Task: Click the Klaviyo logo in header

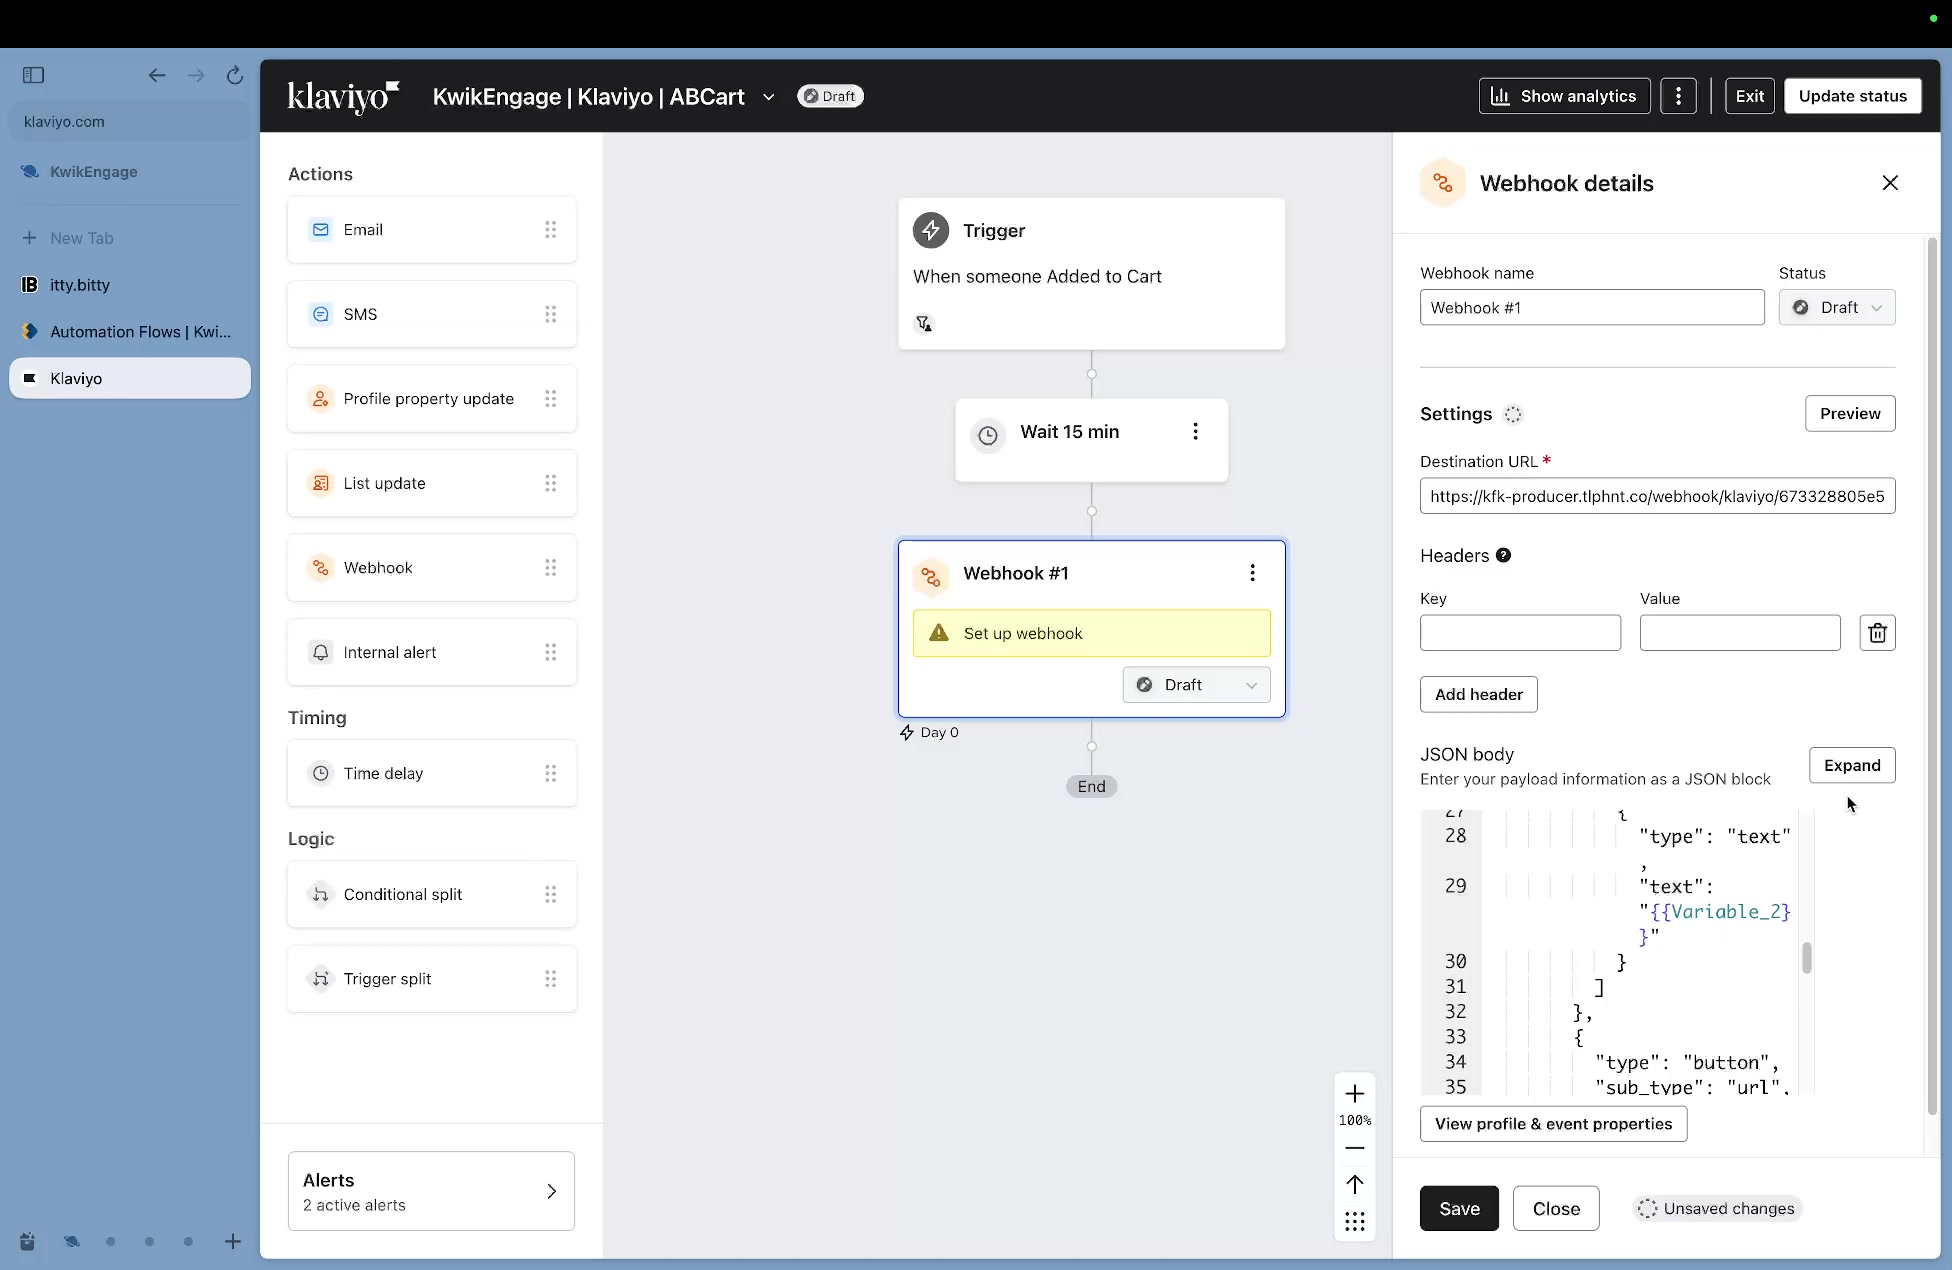Action: click(x=343, y=96)
